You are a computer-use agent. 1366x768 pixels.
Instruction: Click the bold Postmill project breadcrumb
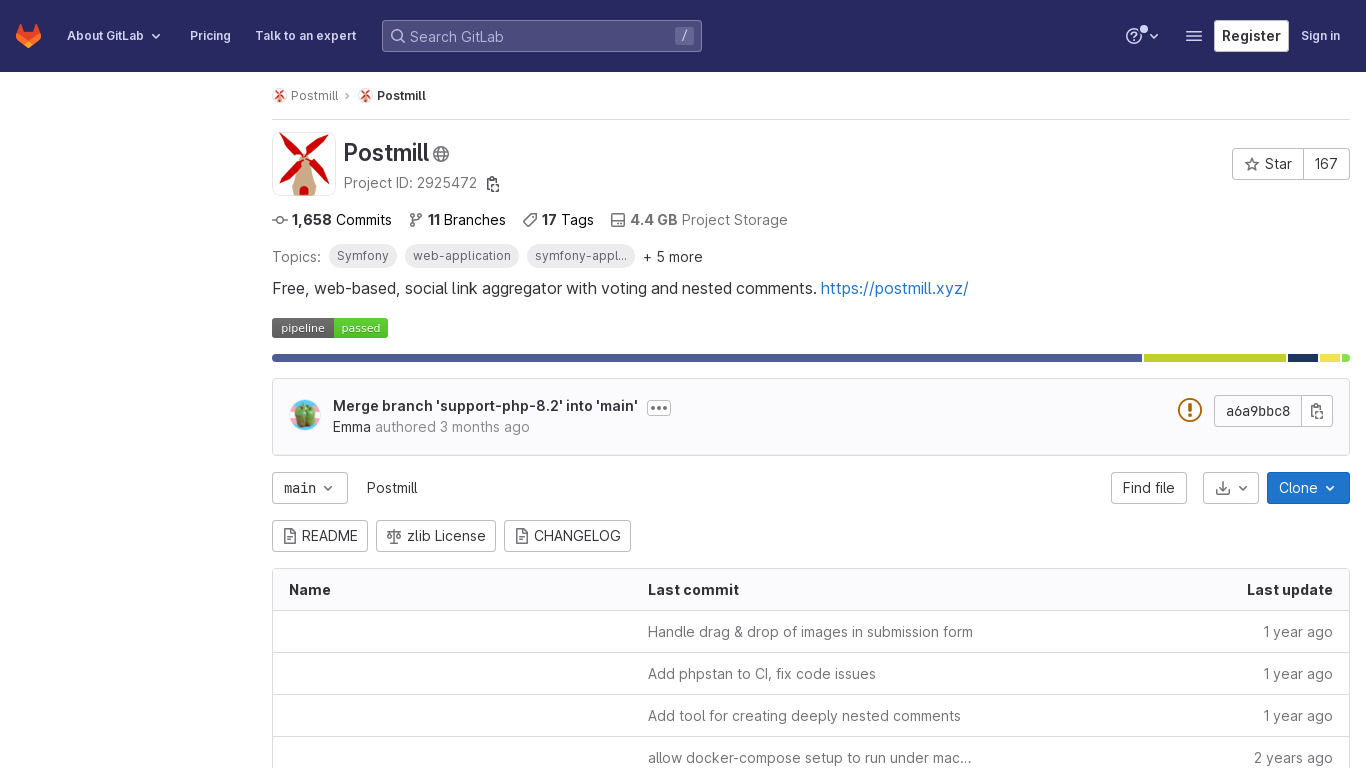[401, 96]
